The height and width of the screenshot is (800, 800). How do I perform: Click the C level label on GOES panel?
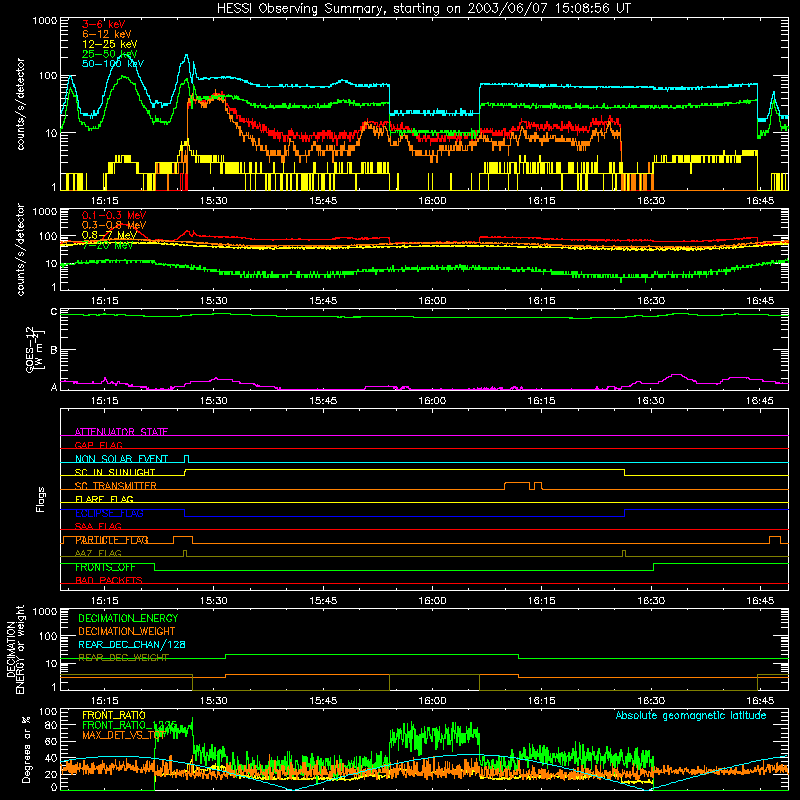54,311
